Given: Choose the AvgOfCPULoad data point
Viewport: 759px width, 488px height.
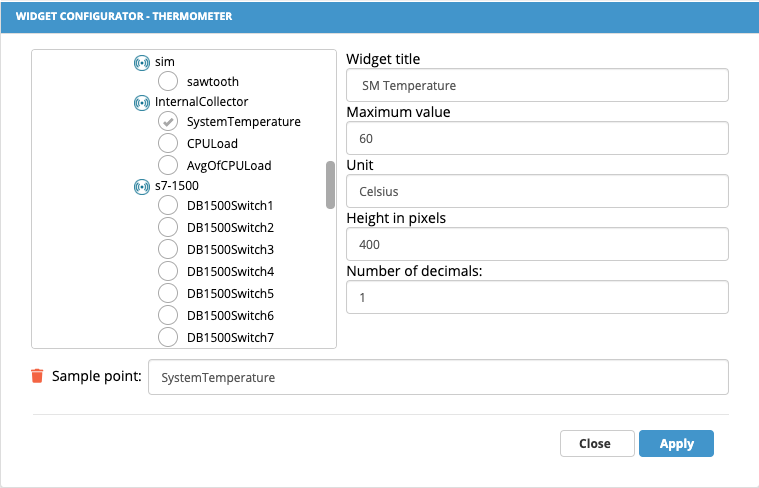Looking at the screenshot, I should click(168, 165).
